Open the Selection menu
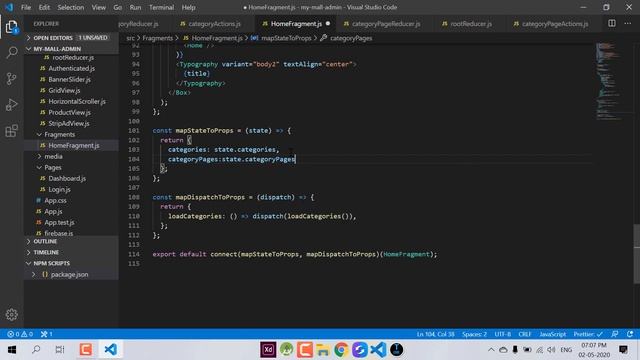Image resolution: width=640 pixels, height=360 pixels. tap(71, 7)
